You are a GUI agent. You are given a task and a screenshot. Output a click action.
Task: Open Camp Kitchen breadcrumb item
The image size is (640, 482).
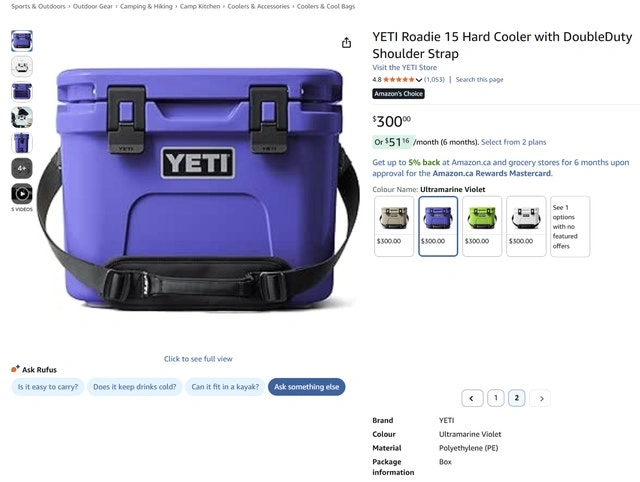(200, 7)
